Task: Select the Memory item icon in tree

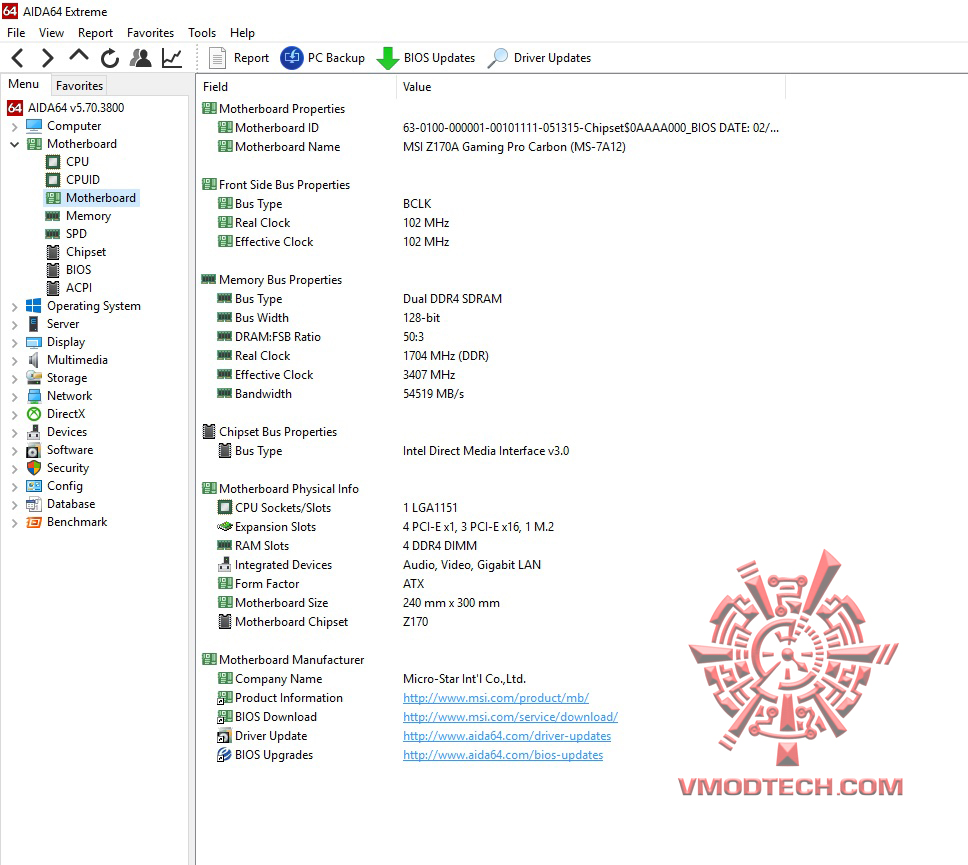Action: (x=52, y=216)
